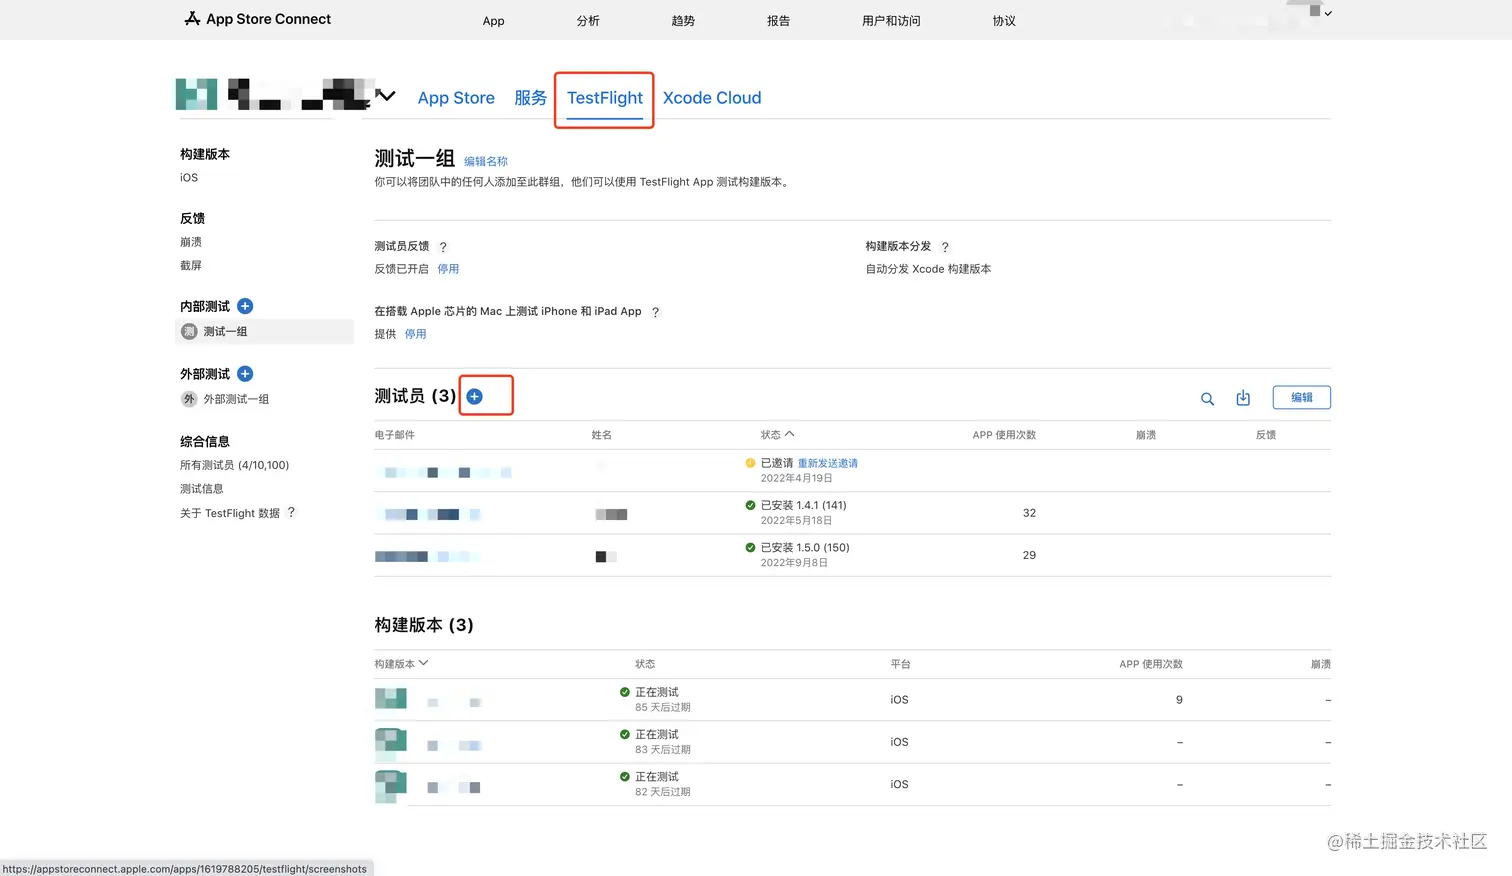Click the testers APP 使用次数 column header
This screenshot has height=876, width=1512.
[x=1004, y=435]
